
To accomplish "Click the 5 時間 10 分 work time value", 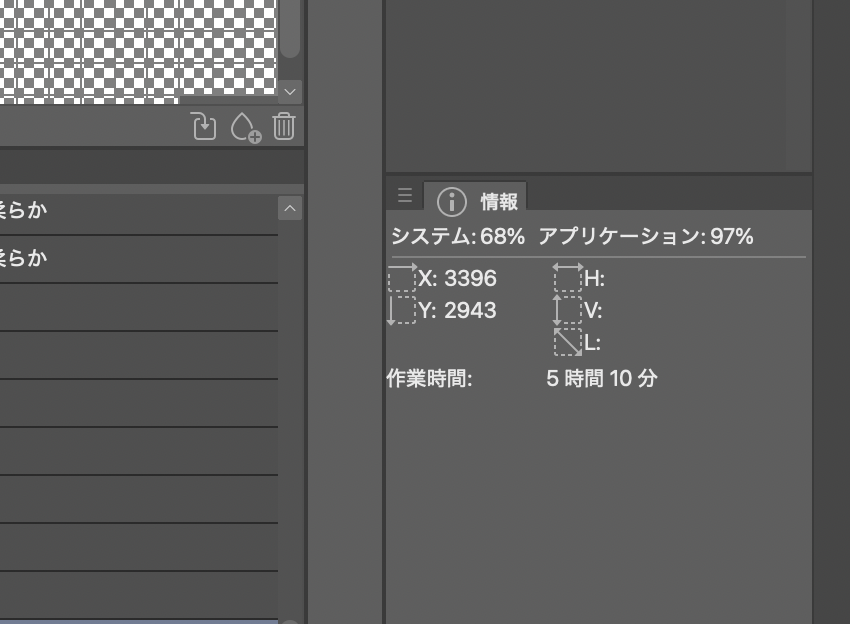I will pyautogui.click(x=601, y=379).
